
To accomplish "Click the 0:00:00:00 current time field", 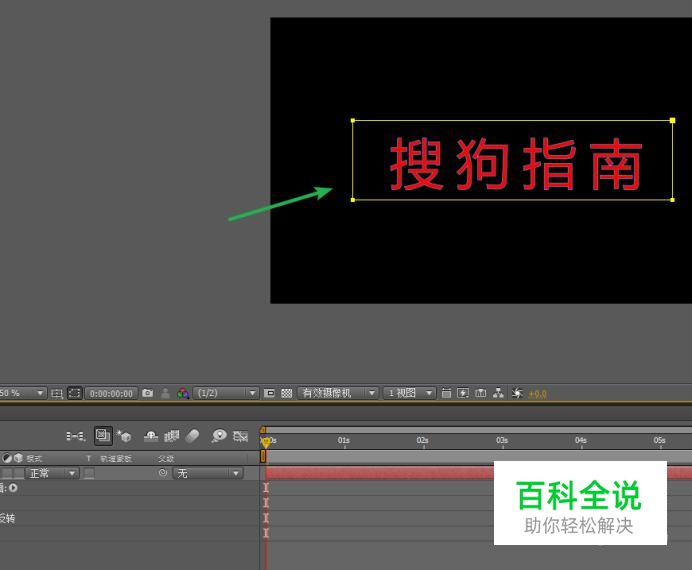I will 111,394.
